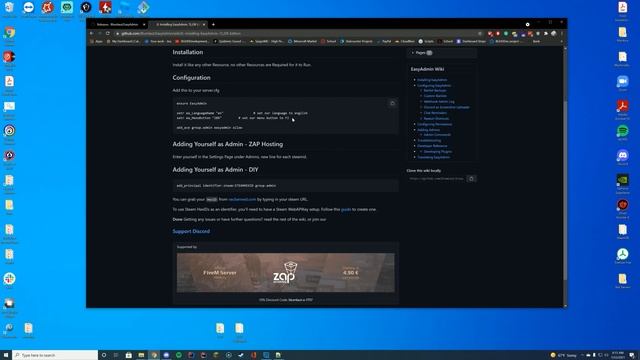This screenshot has height=360, width=640.
Task: Open the Cloudflare bookmark
Action: click(x=404, y=41)
